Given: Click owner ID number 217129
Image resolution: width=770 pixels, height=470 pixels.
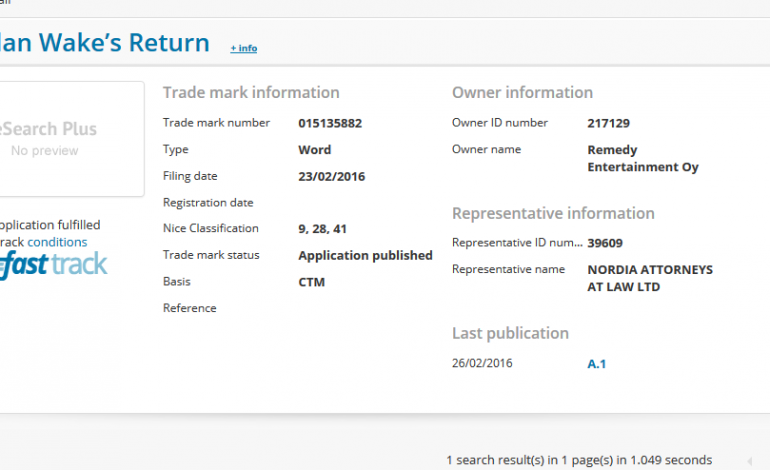Looking at the screenshot, I should (x=608, y=123).
